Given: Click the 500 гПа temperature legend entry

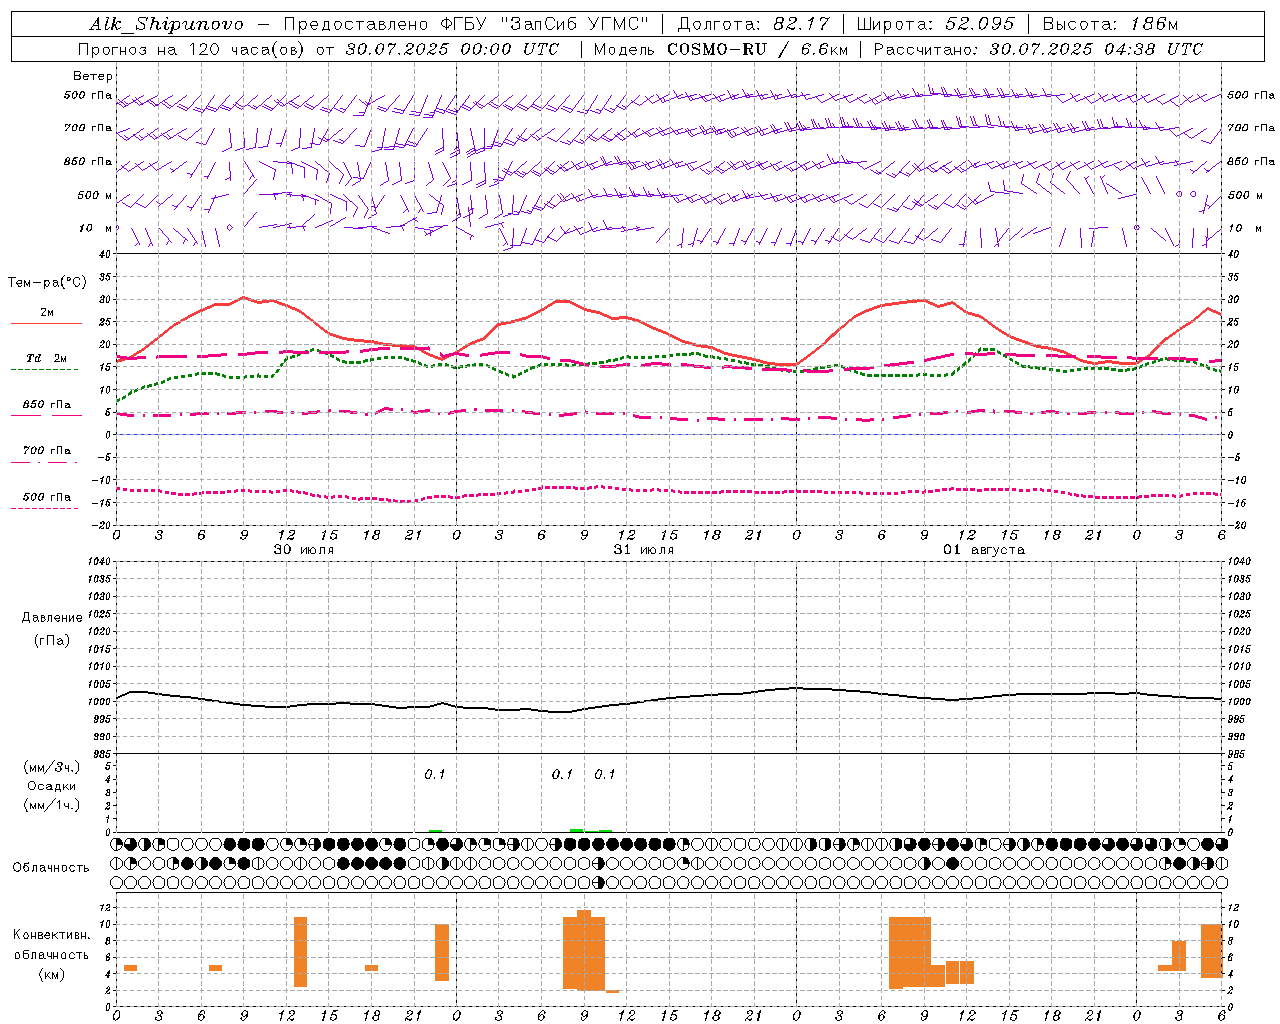Looking at the screenshot, I should (46, 498).
